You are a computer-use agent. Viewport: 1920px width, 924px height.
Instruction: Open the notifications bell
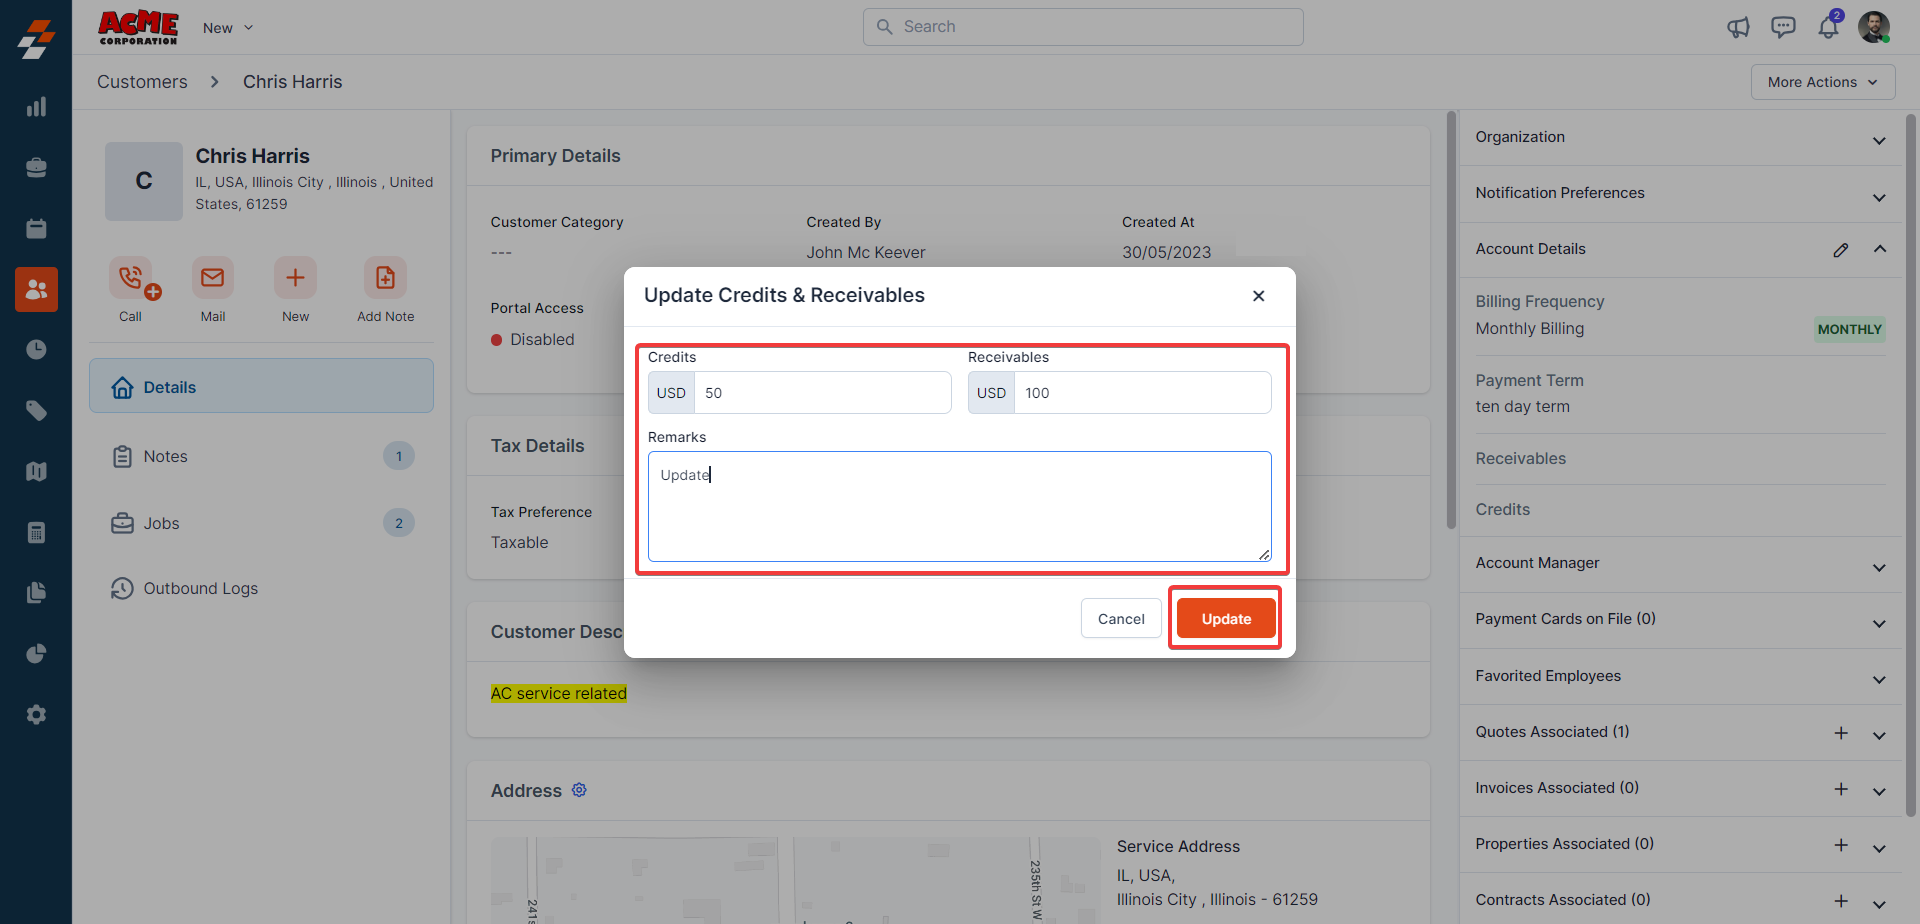(x=1828, y=27)
